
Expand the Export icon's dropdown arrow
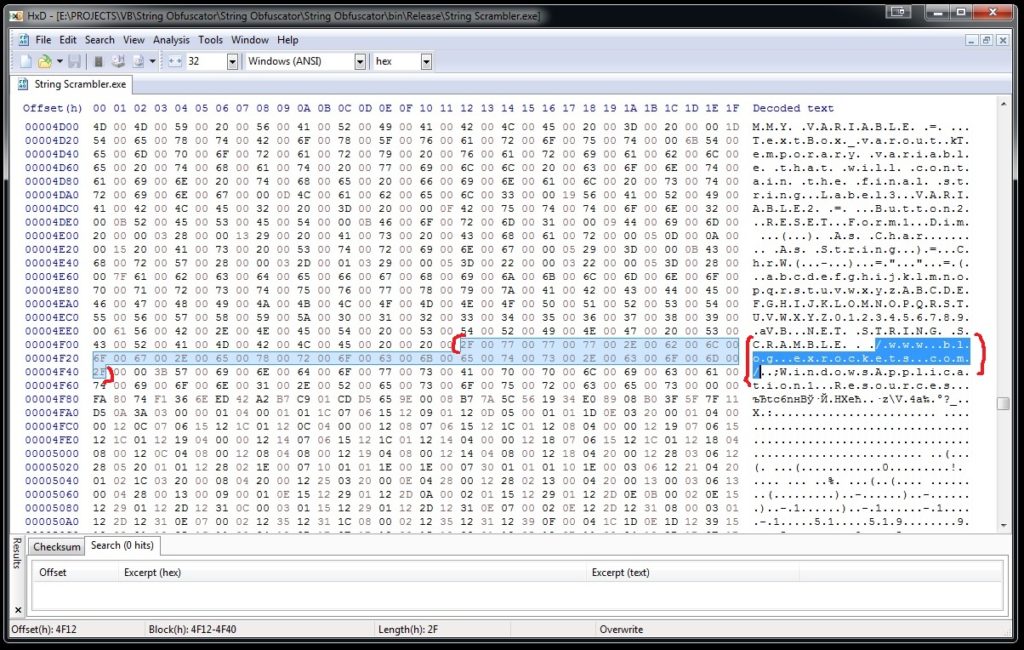point(151,60)
